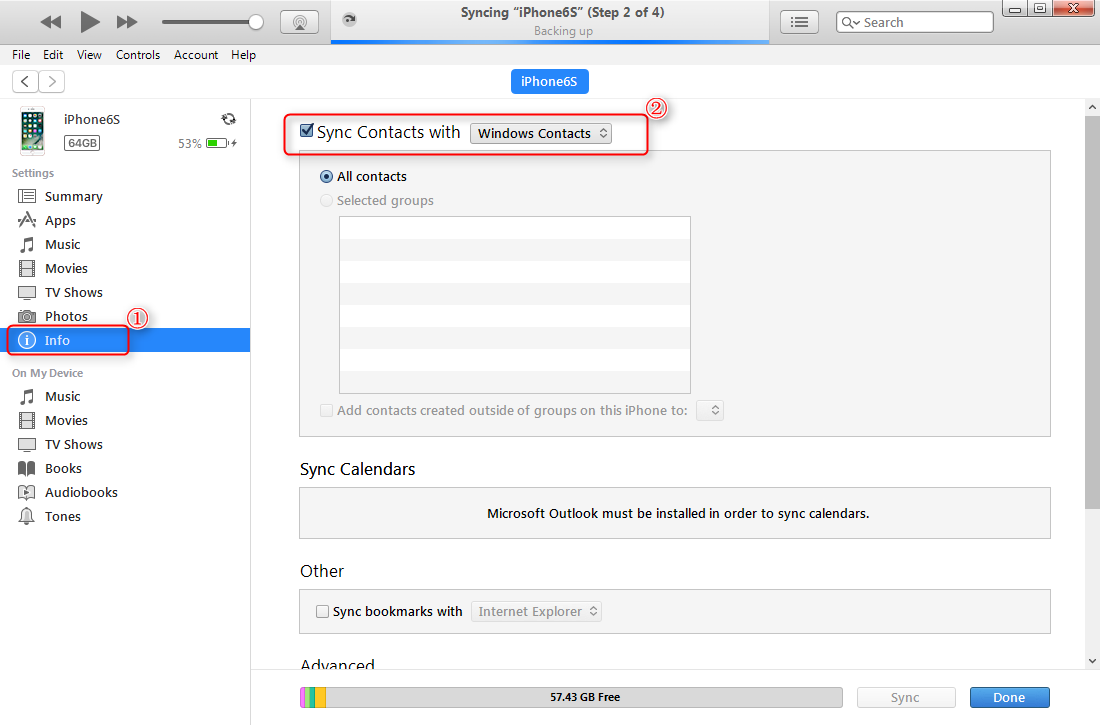Screen dimensions: 1100x725
Task: Click the music note icon for Music under Settings
Action: pyautogui.click(x=27, y=244)
